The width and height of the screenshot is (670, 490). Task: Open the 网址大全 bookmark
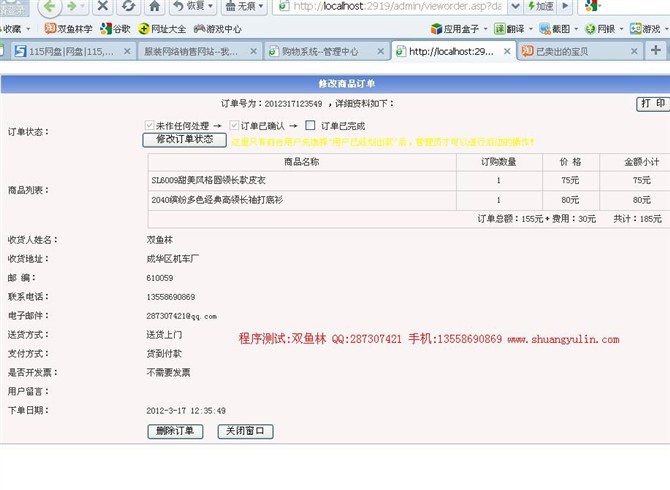[x=162, y=29]
